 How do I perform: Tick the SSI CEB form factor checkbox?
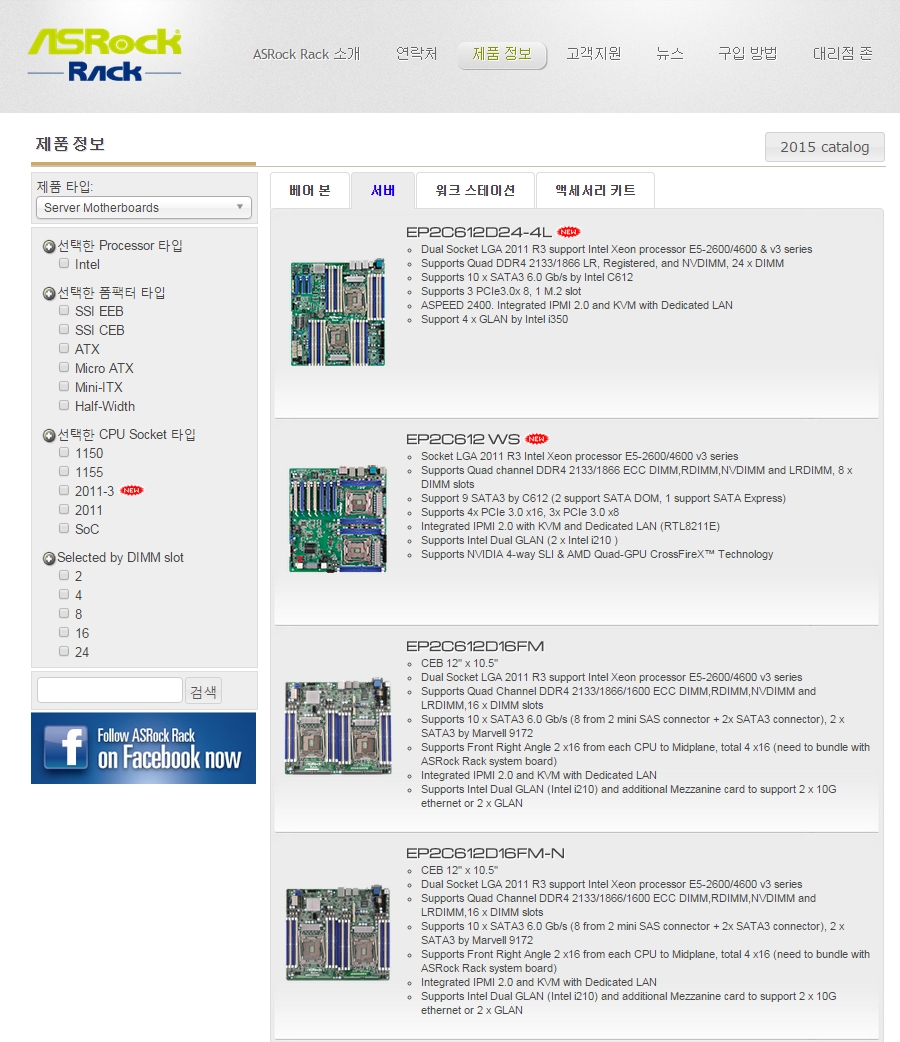point(64,329)
